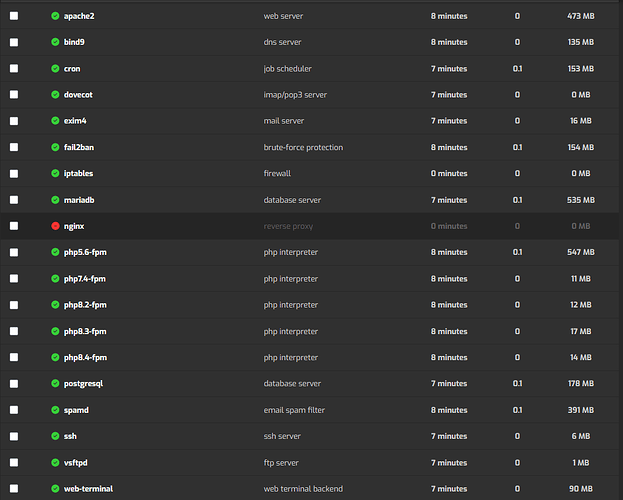623x500 pixels.
Task: Mark the cron service checkbox
Action: click(14, 69)
